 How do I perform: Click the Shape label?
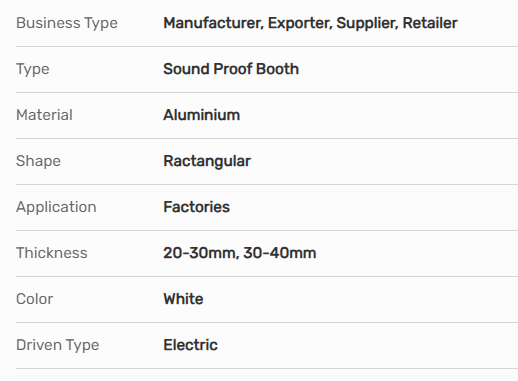point(38,161)
